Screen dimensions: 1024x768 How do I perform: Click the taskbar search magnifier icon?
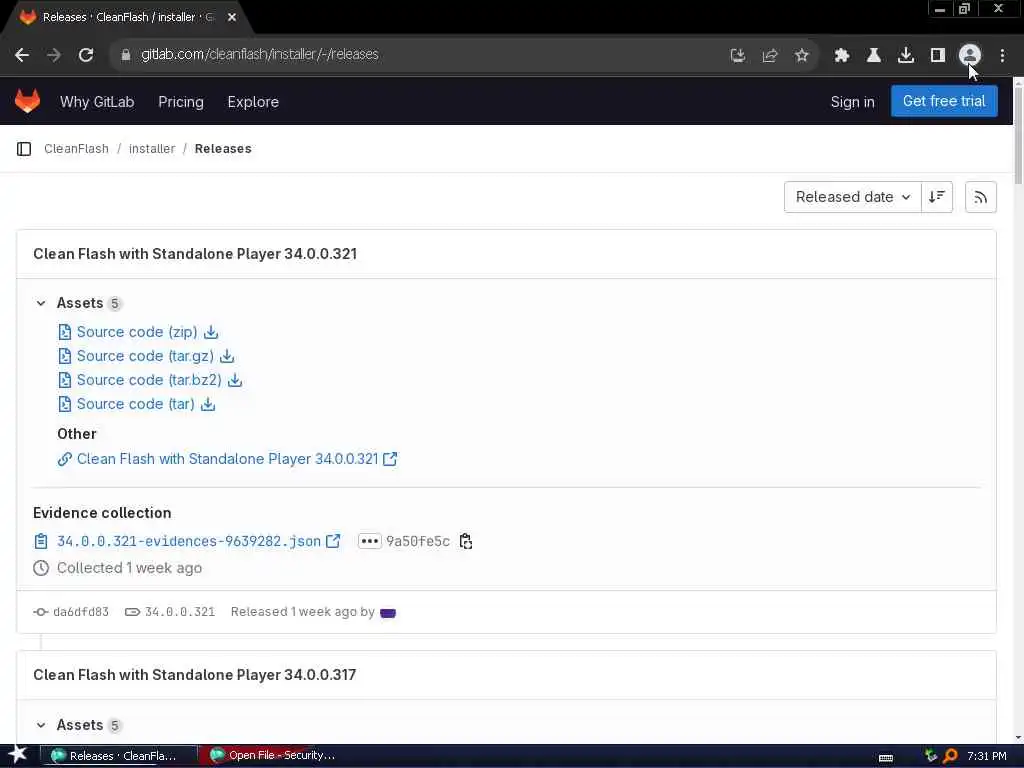coord(950,756)
